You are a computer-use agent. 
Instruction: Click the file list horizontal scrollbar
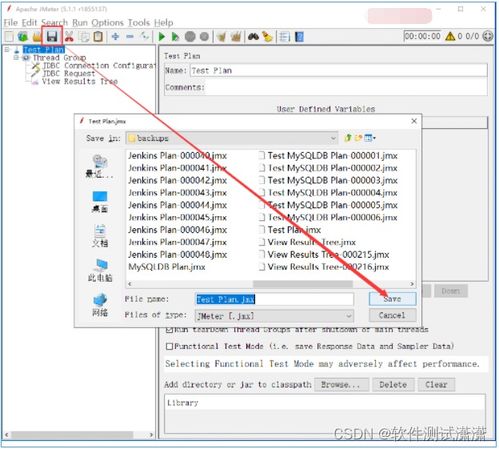pyautogui.click(x=271, y=284)
